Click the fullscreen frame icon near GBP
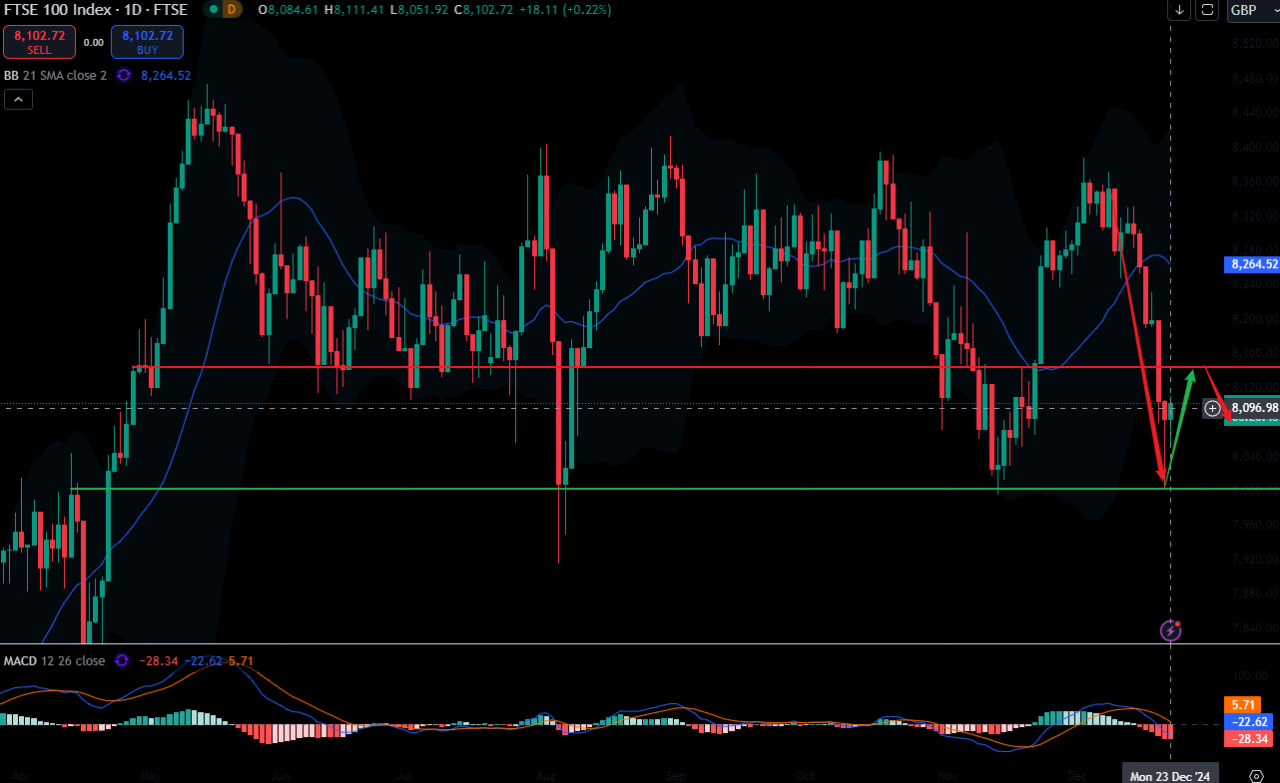 click(x=1208, y=10)
